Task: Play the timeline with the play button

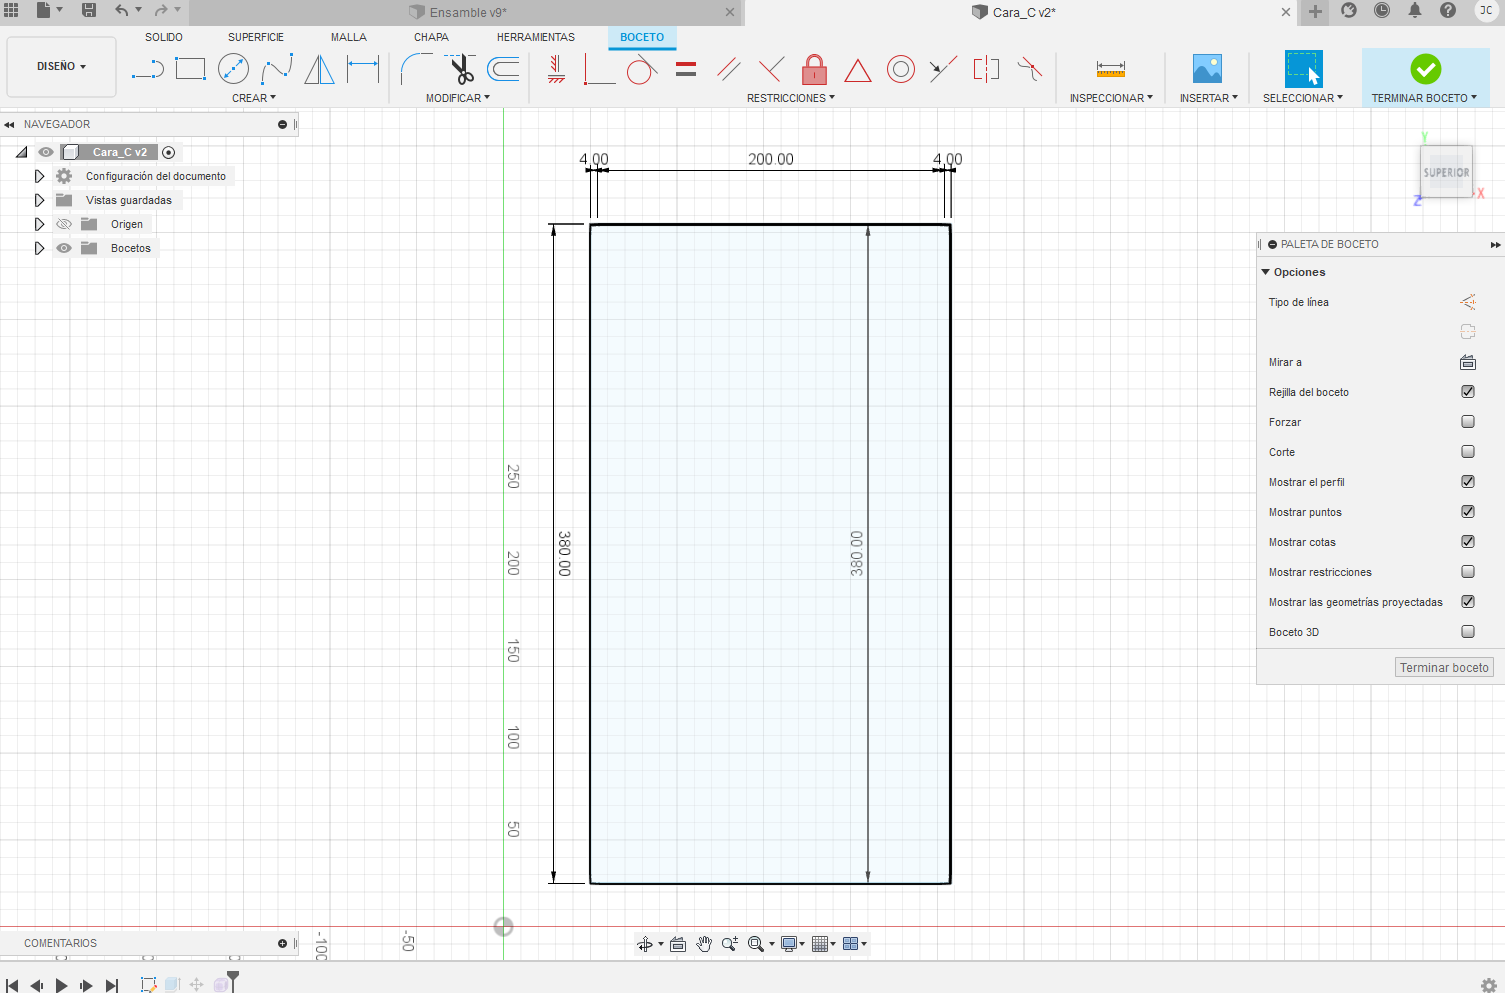Action: (61, 985)
